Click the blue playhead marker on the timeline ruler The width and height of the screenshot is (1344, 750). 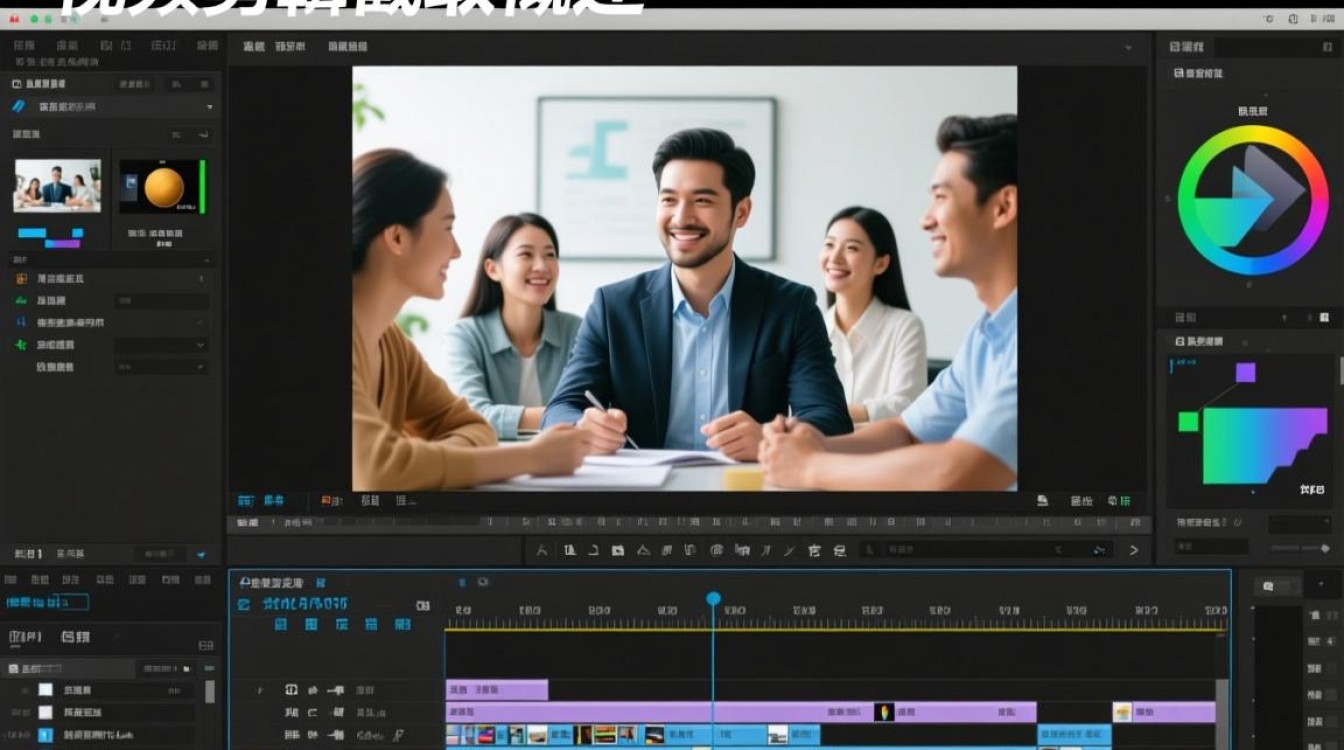pos(713,599)
